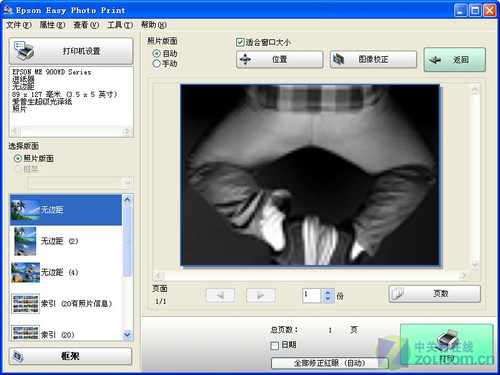The height and width of the screenshot is (375, 500).
Task: Select the 无边距 (4) layout item
Action: point(66,272)
